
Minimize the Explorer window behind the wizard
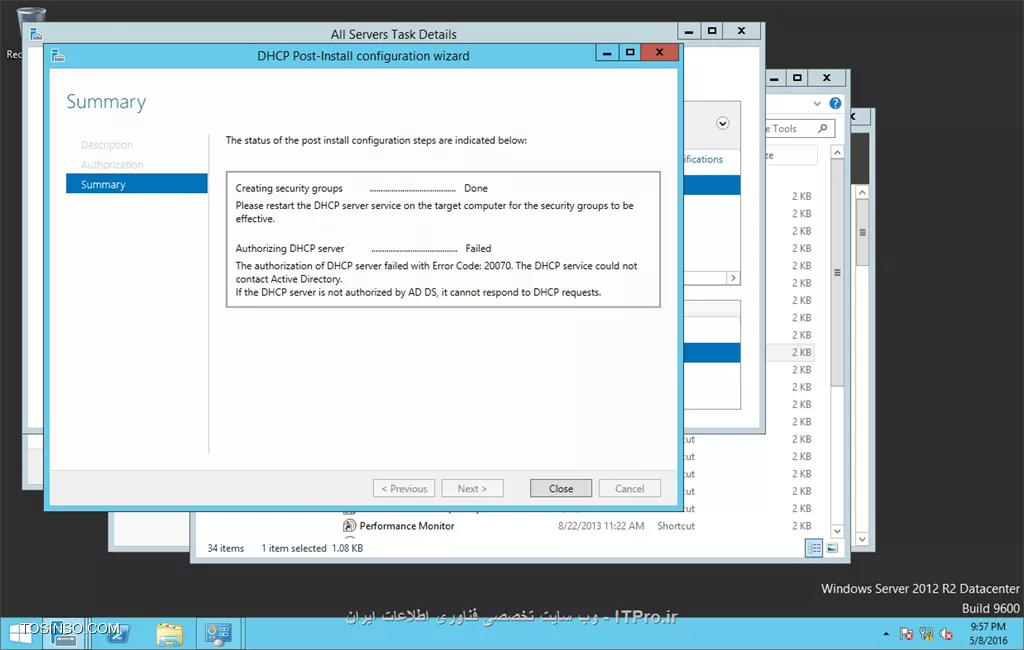click(x=774, y=78)
